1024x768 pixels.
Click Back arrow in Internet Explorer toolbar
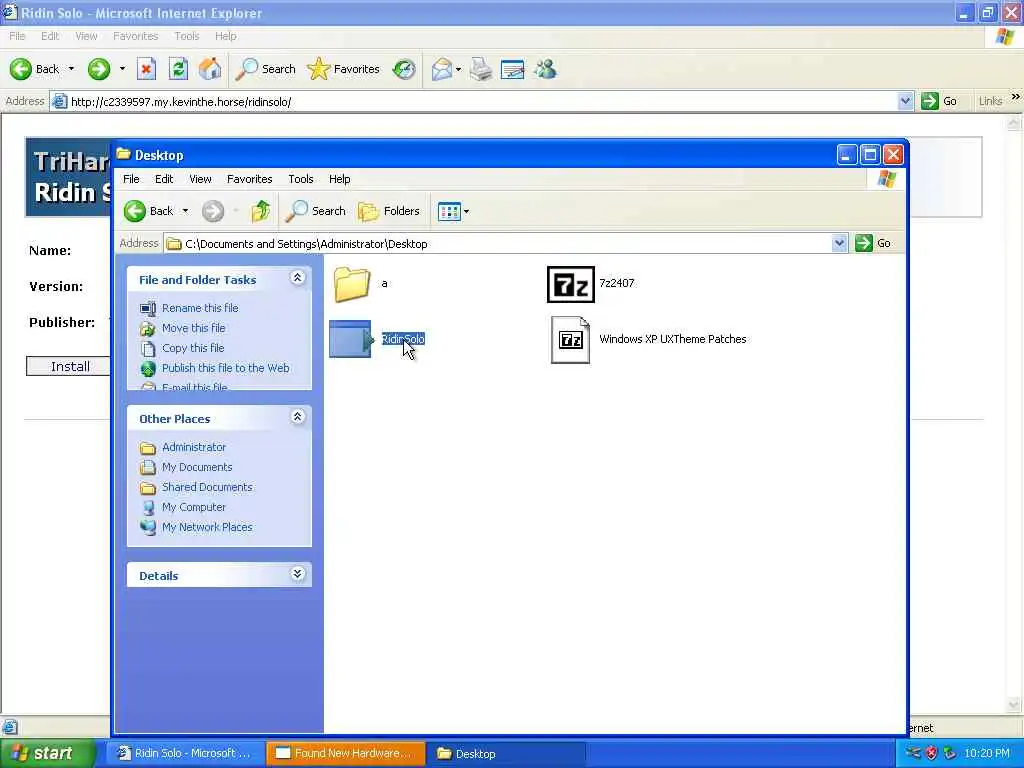pos(34,69)
